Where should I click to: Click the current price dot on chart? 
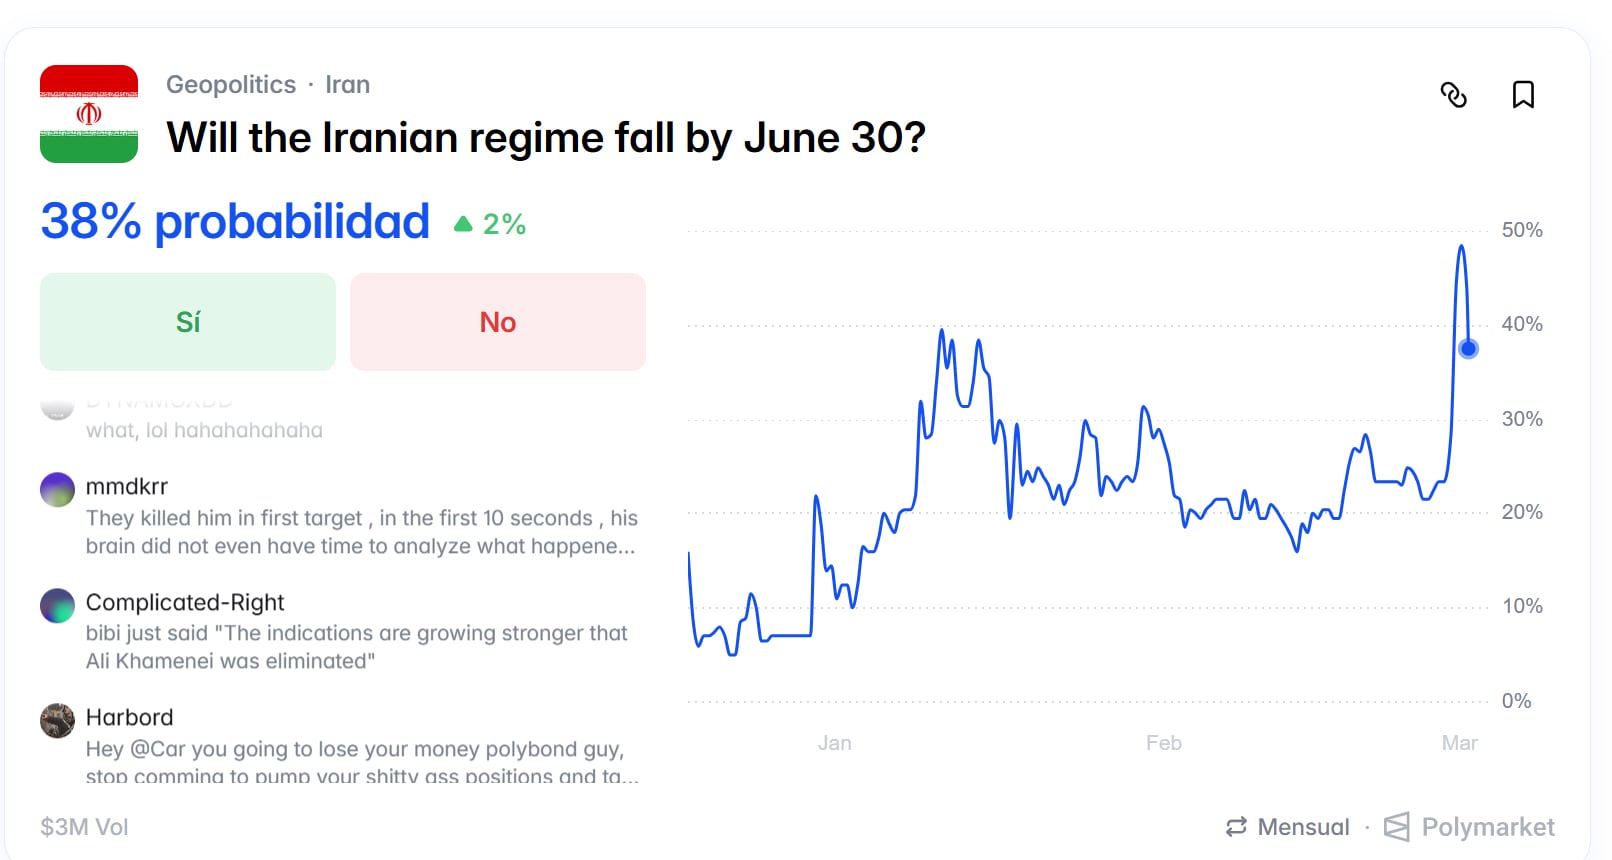point(1468,349)
